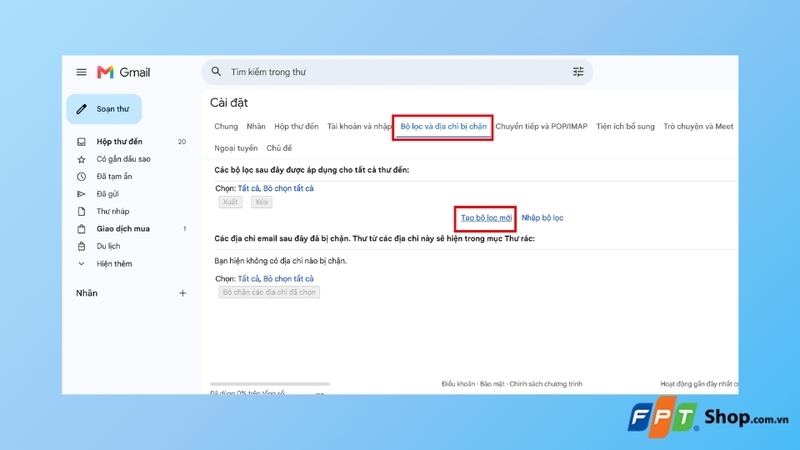
Task: Click the luggage icon beside Du lịch
Action: click(x=81, y=246)
